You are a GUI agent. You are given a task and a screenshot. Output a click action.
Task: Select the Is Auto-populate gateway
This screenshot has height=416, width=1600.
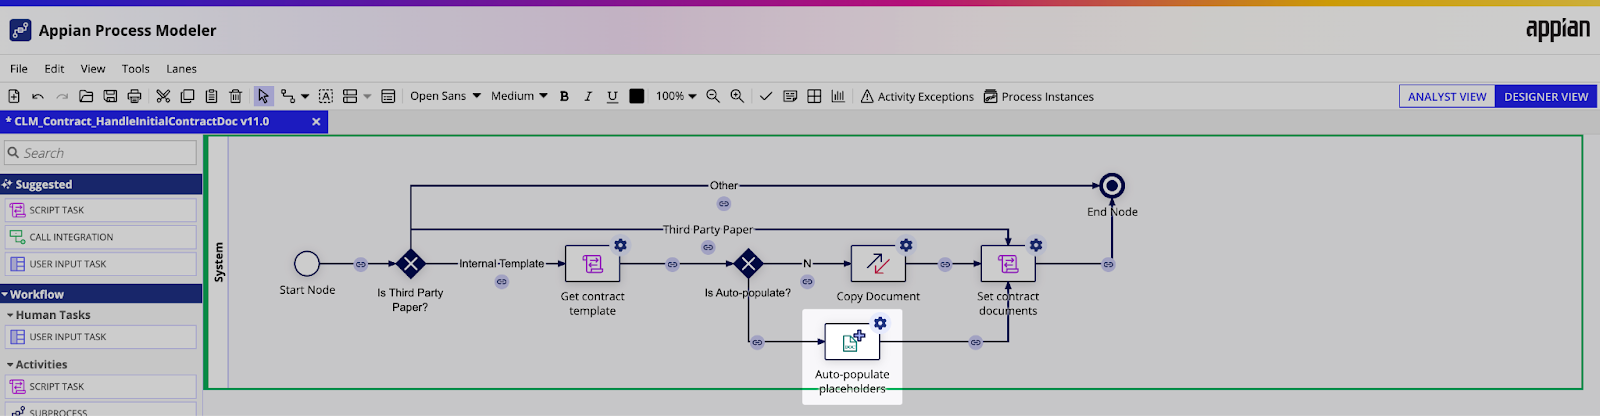(x=748, y=264)
